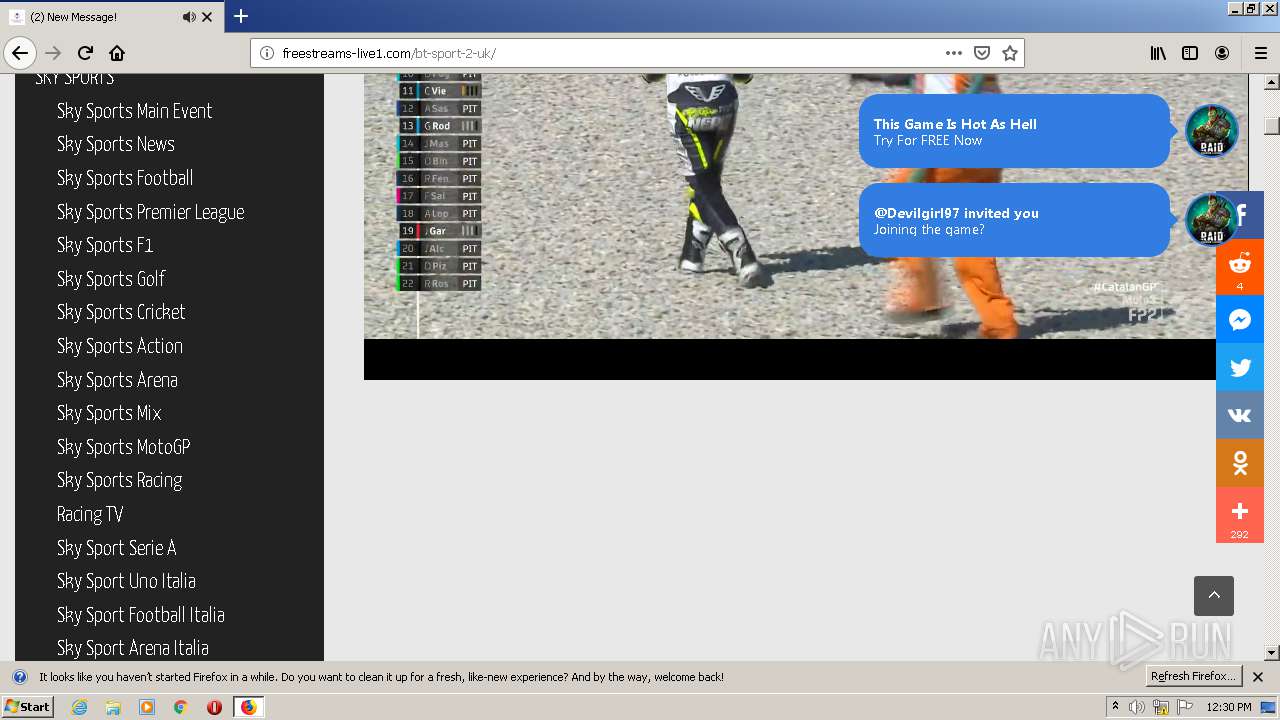Click the RAID avatar beside the Try For FREE ad

[x=1211, y=131]
